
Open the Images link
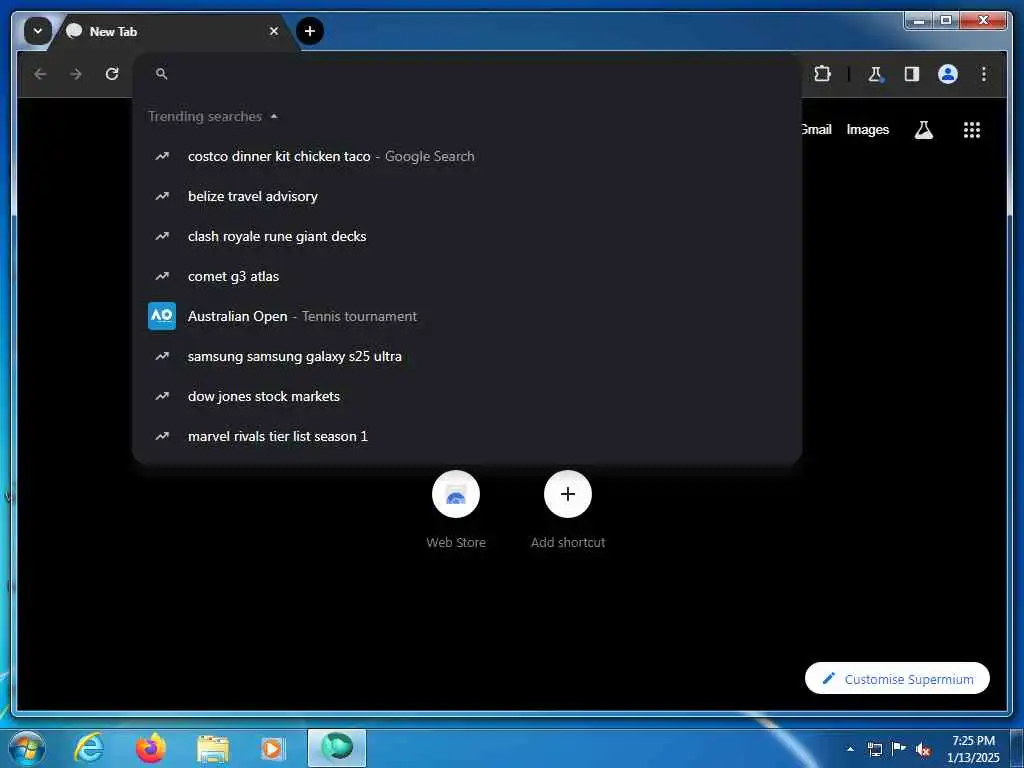(867, 129)
